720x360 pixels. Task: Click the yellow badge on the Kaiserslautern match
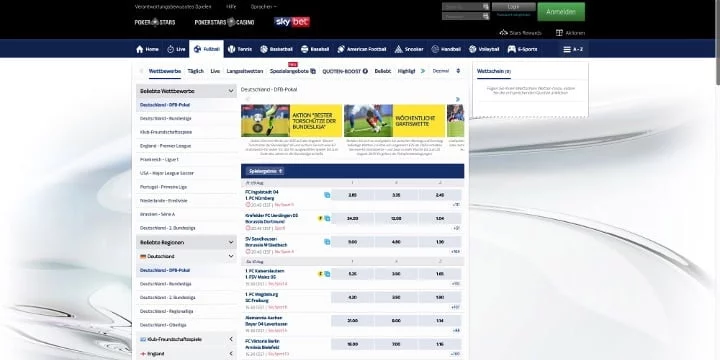(x=321, y=274)
